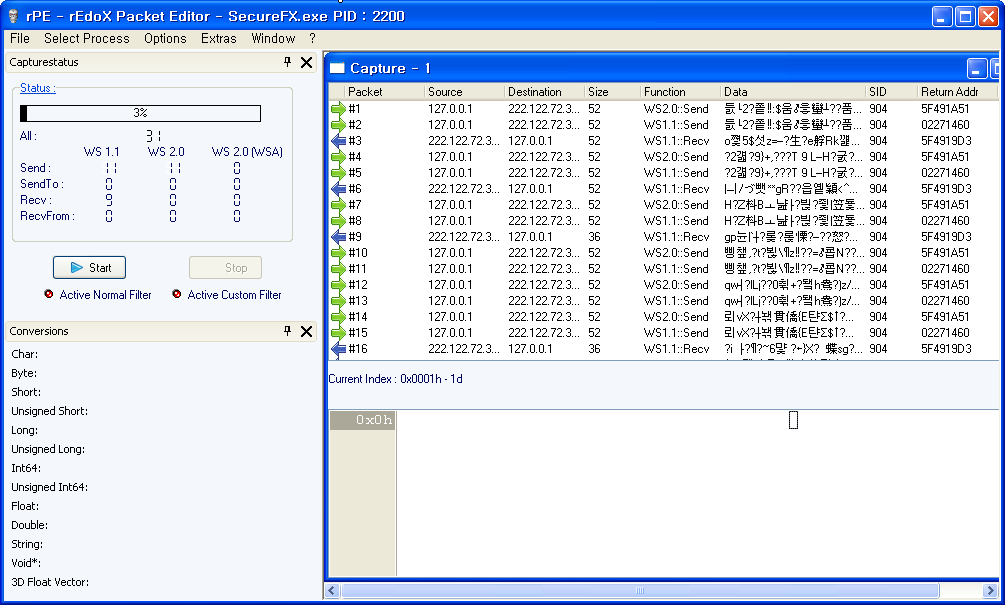Open the Options menu

coord(165,38)
